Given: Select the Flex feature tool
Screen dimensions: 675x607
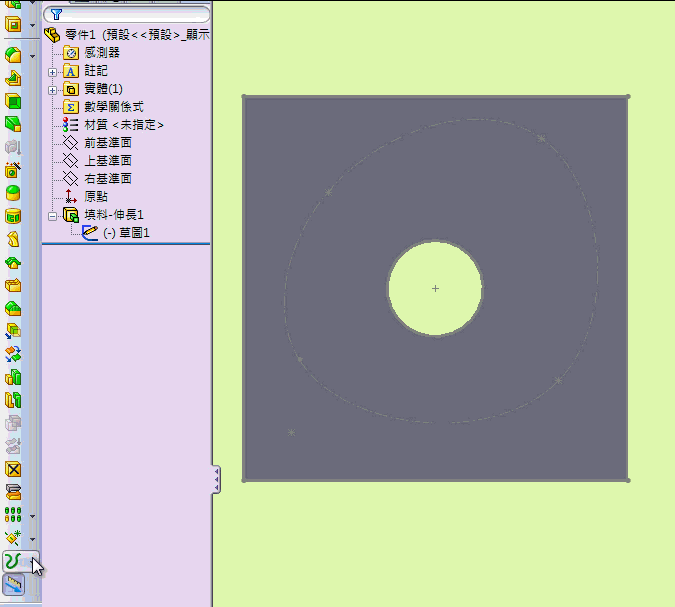Looking at the screenshot, I should pyautogui.click(x=13, y=239).
